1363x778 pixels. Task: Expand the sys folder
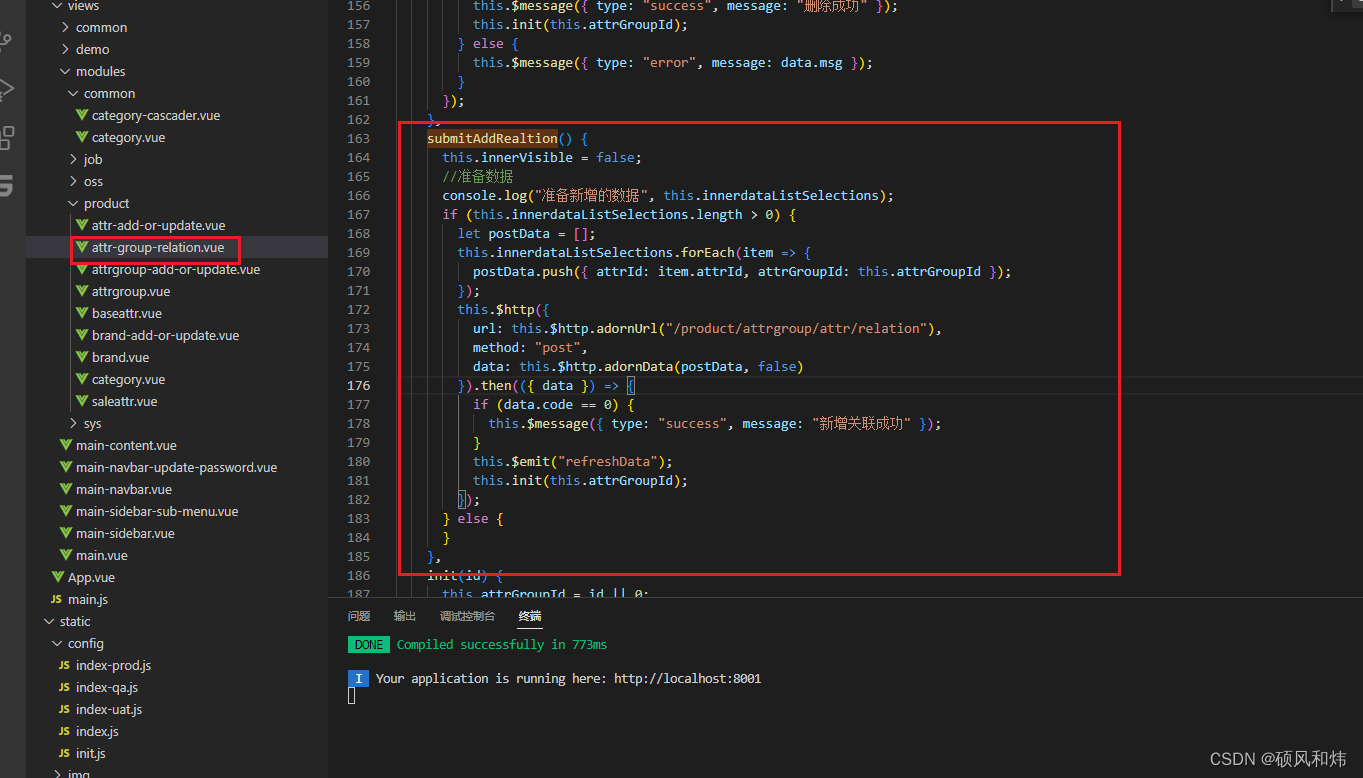(73, 424)
